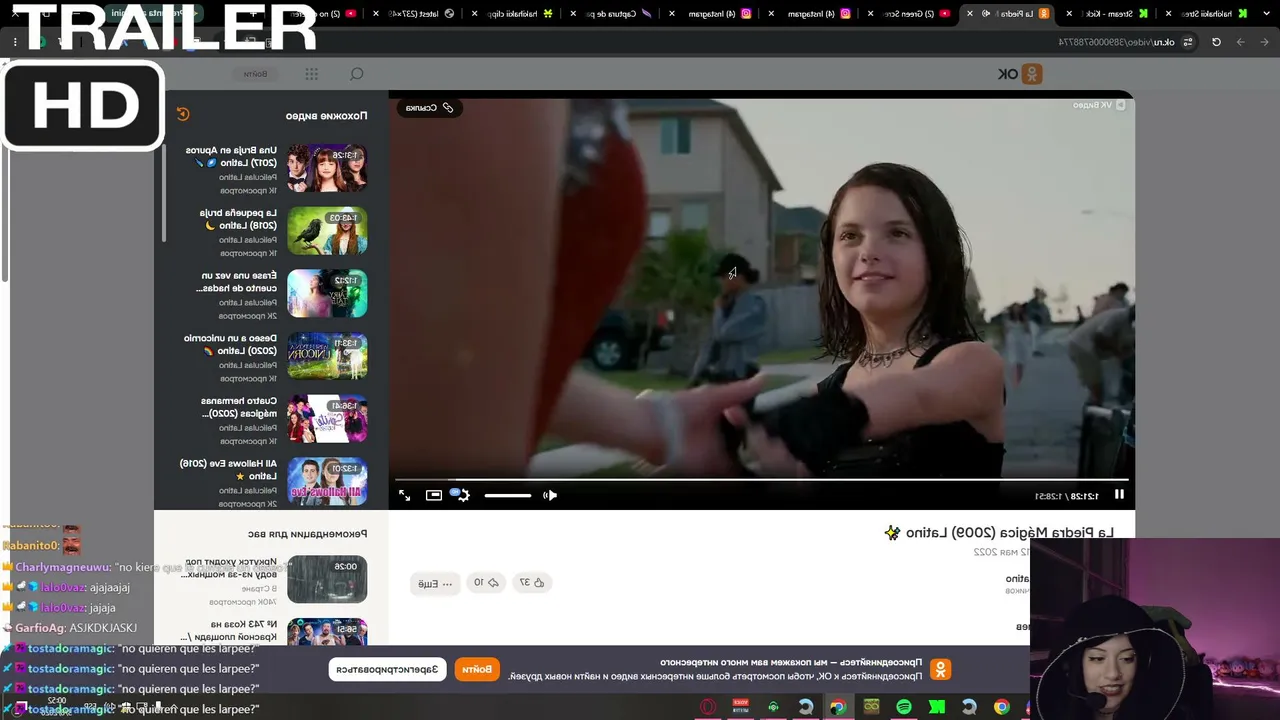The image size is (1280, 720).
Task: Open Una Bruja en Apuros thumbnail
Action: click(327, 168)
